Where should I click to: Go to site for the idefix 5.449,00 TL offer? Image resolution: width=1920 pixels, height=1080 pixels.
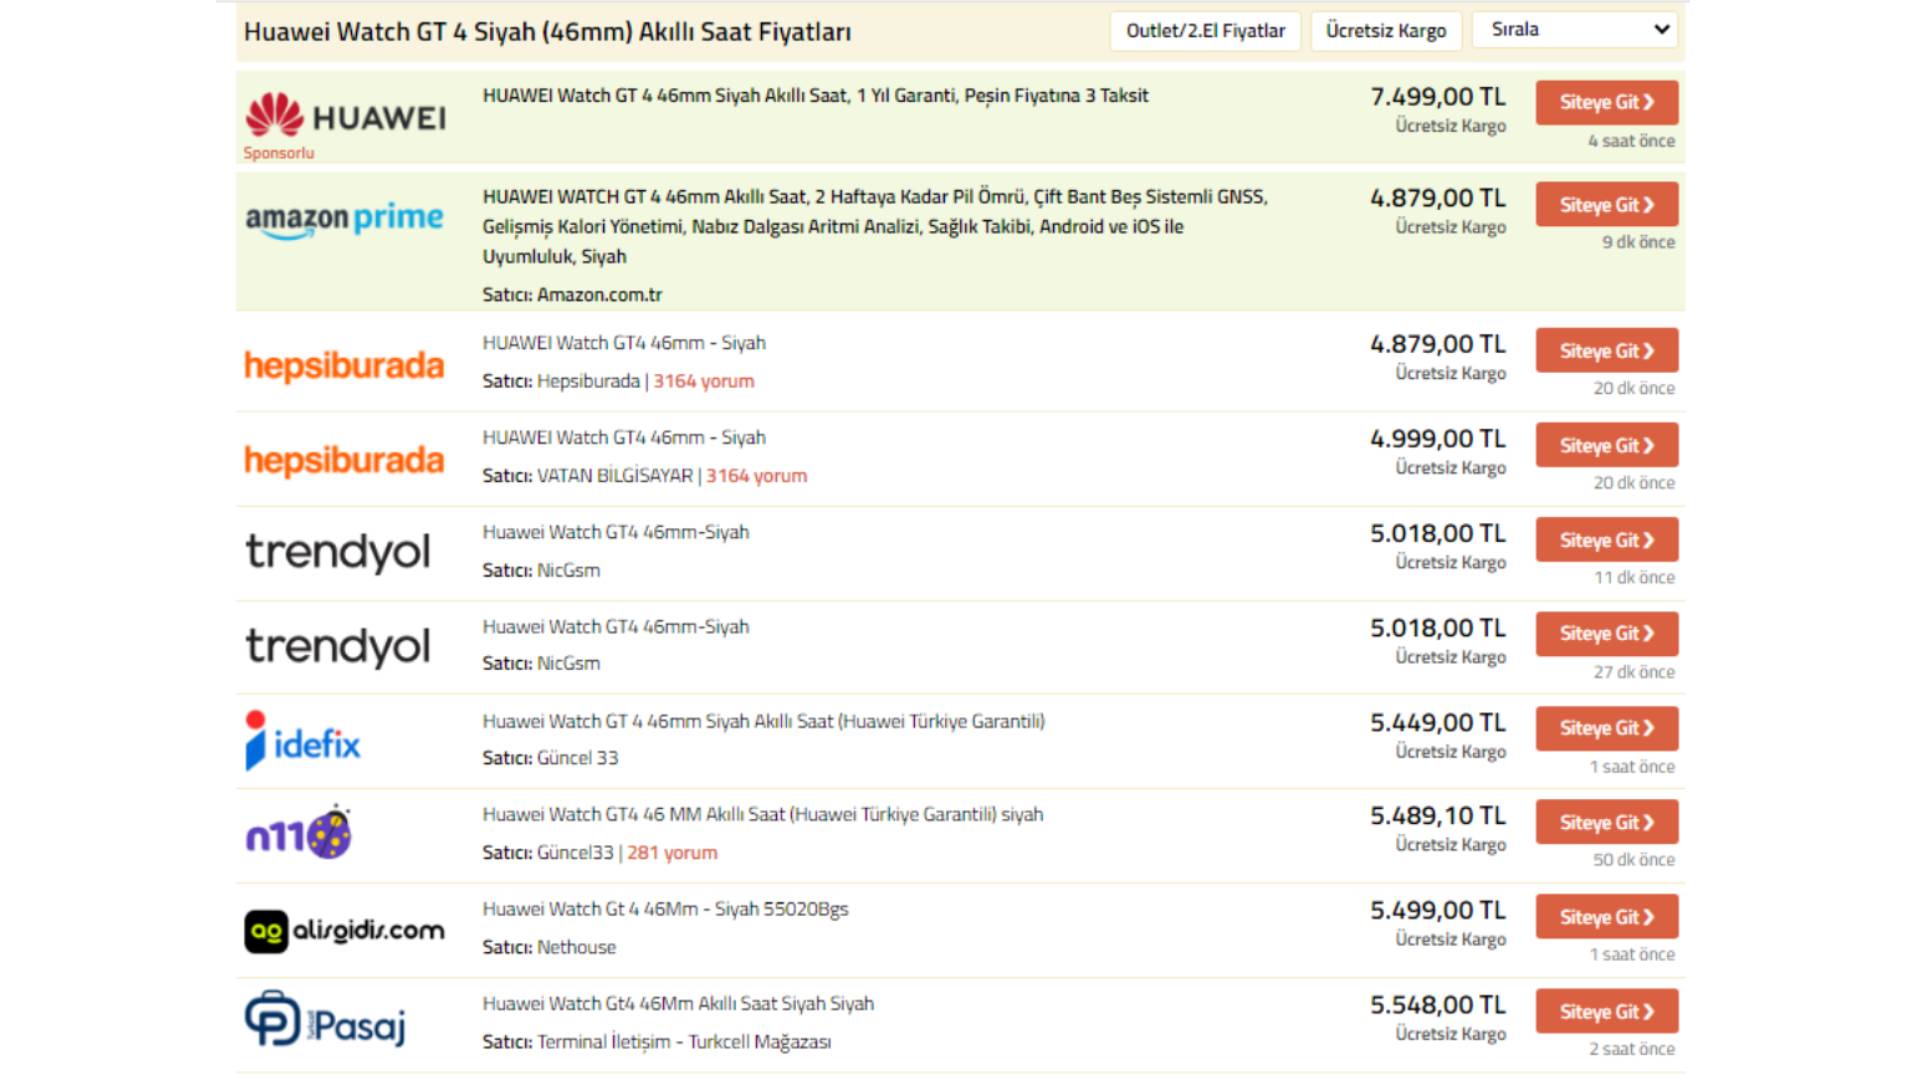point(1607,728)
